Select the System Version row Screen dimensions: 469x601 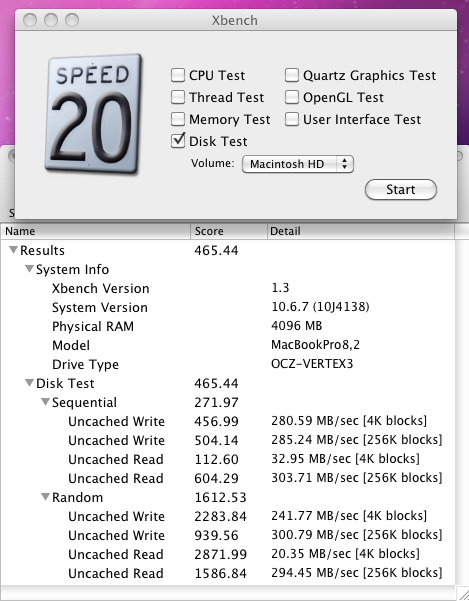pos(228,307)
